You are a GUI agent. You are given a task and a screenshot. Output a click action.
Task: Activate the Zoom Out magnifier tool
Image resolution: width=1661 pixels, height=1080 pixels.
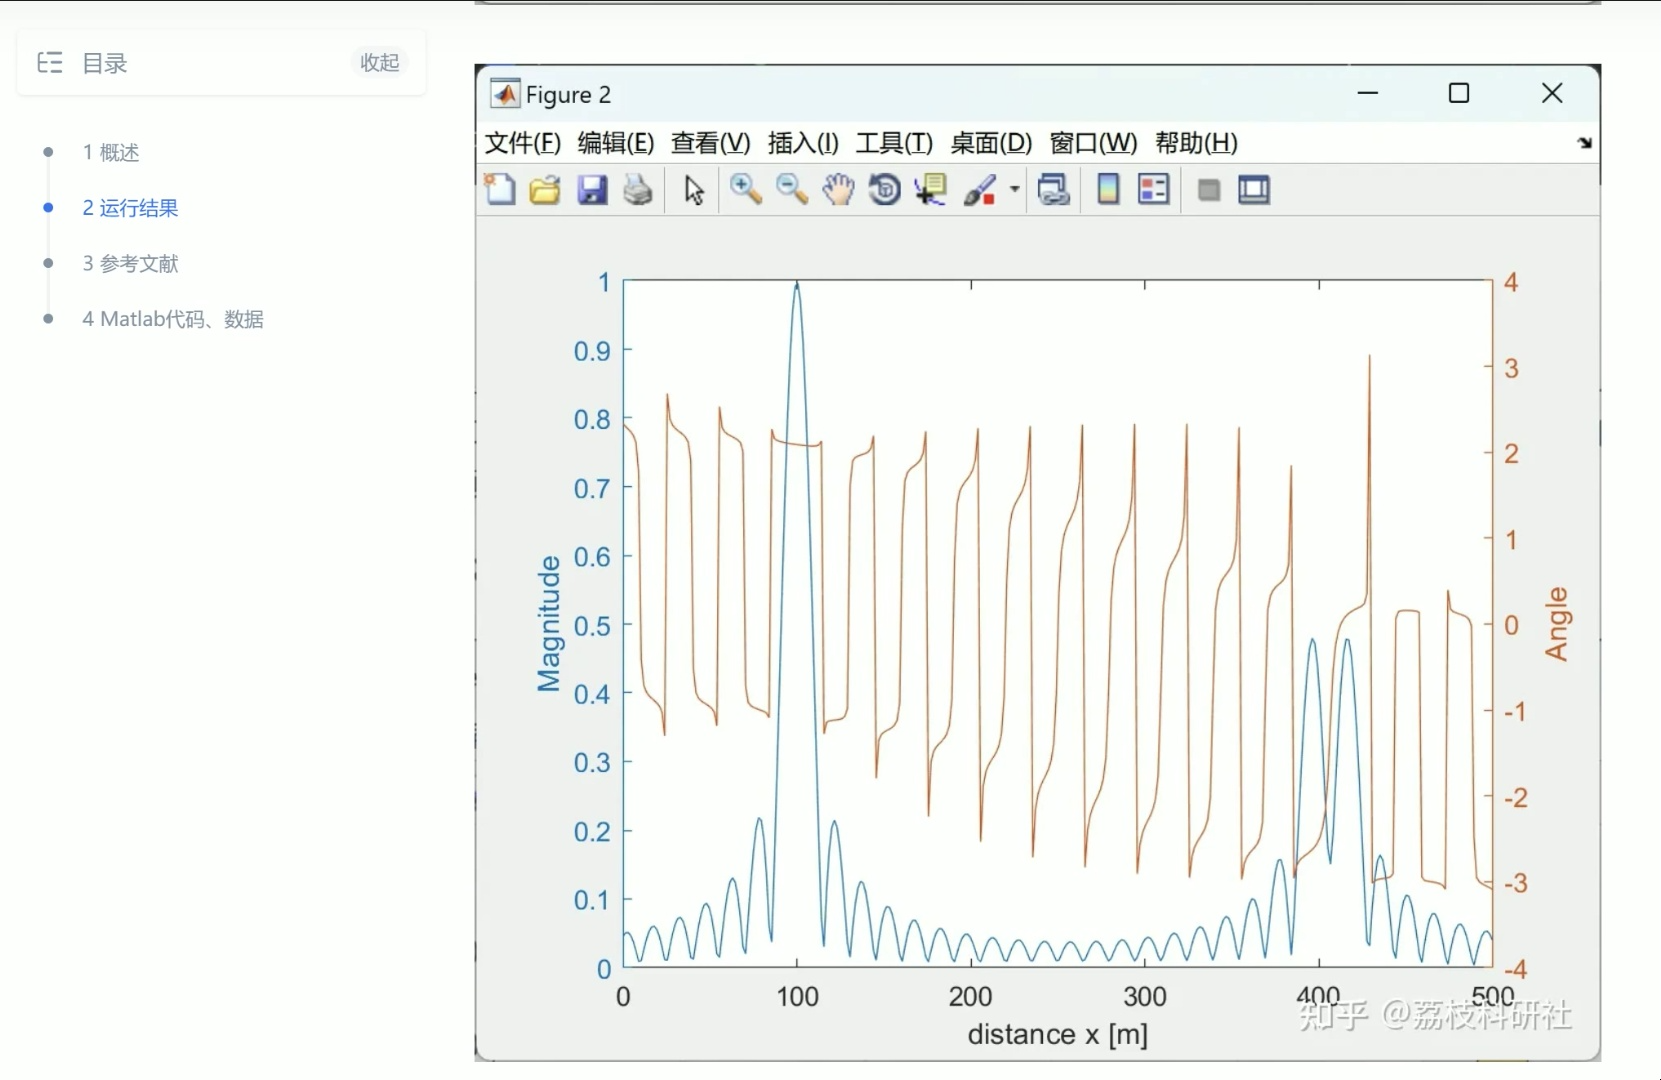(x=792, y=189)
